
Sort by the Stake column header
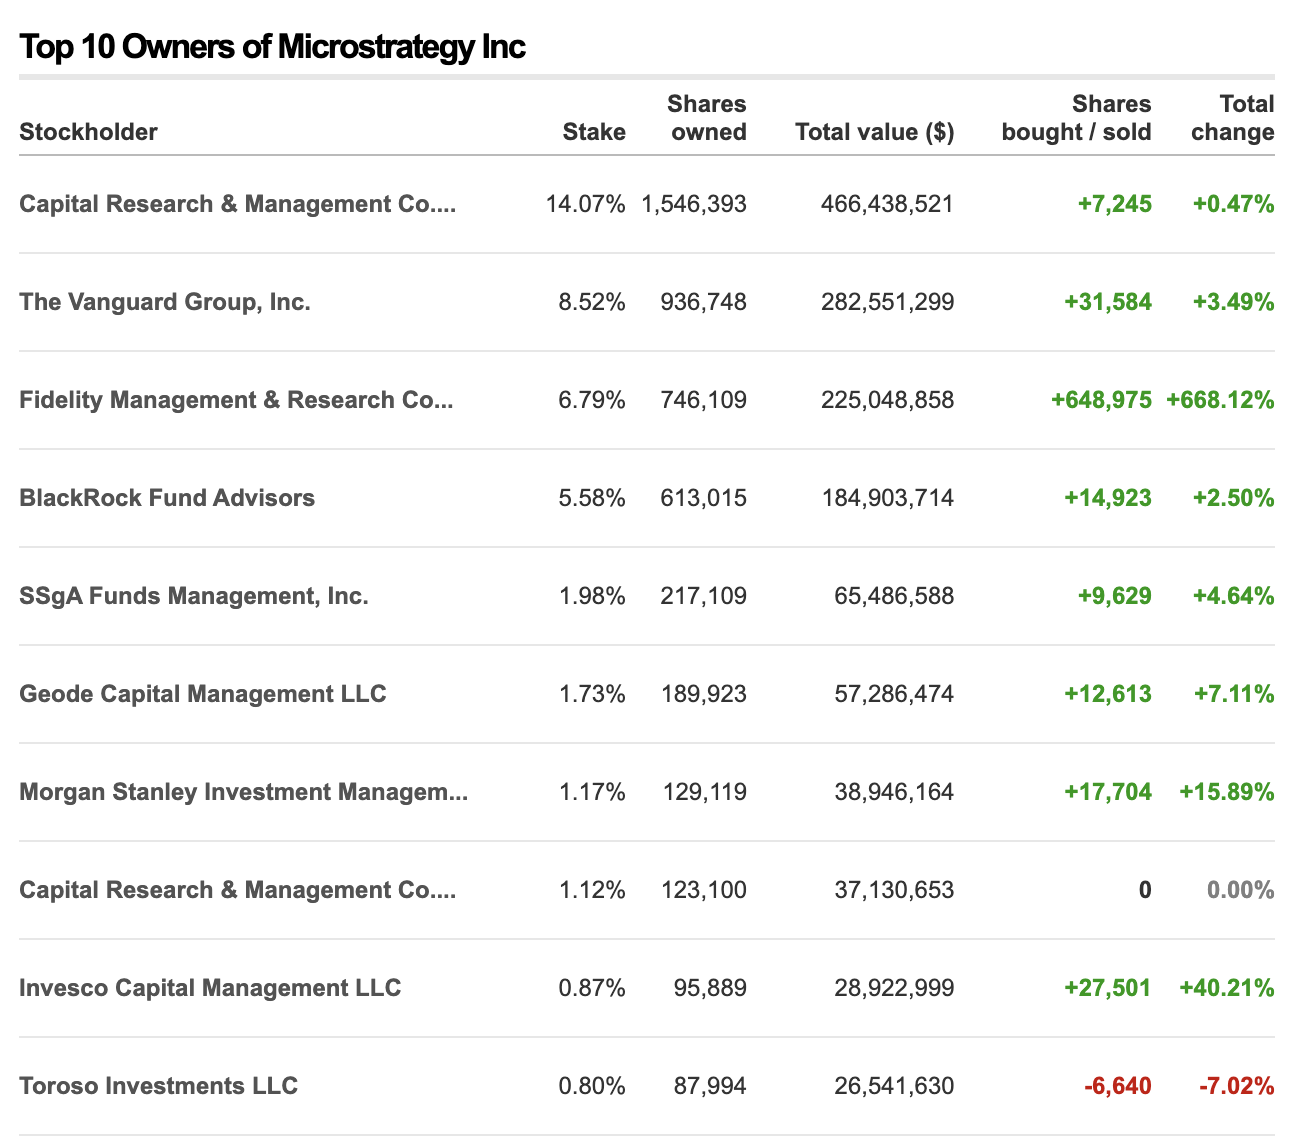[x=594, y=132]
